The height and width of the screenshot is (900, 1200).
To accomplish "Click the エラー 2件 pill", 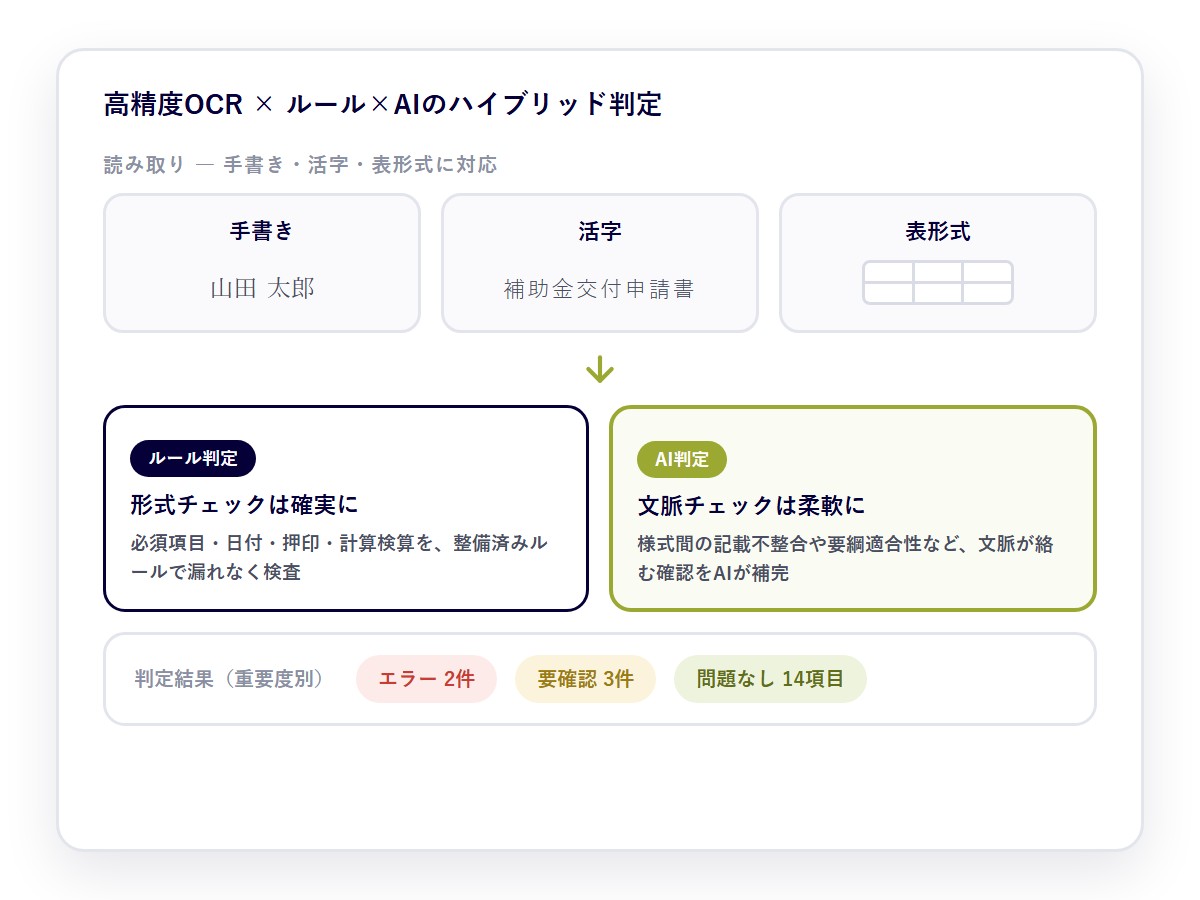I will point(426,679).
